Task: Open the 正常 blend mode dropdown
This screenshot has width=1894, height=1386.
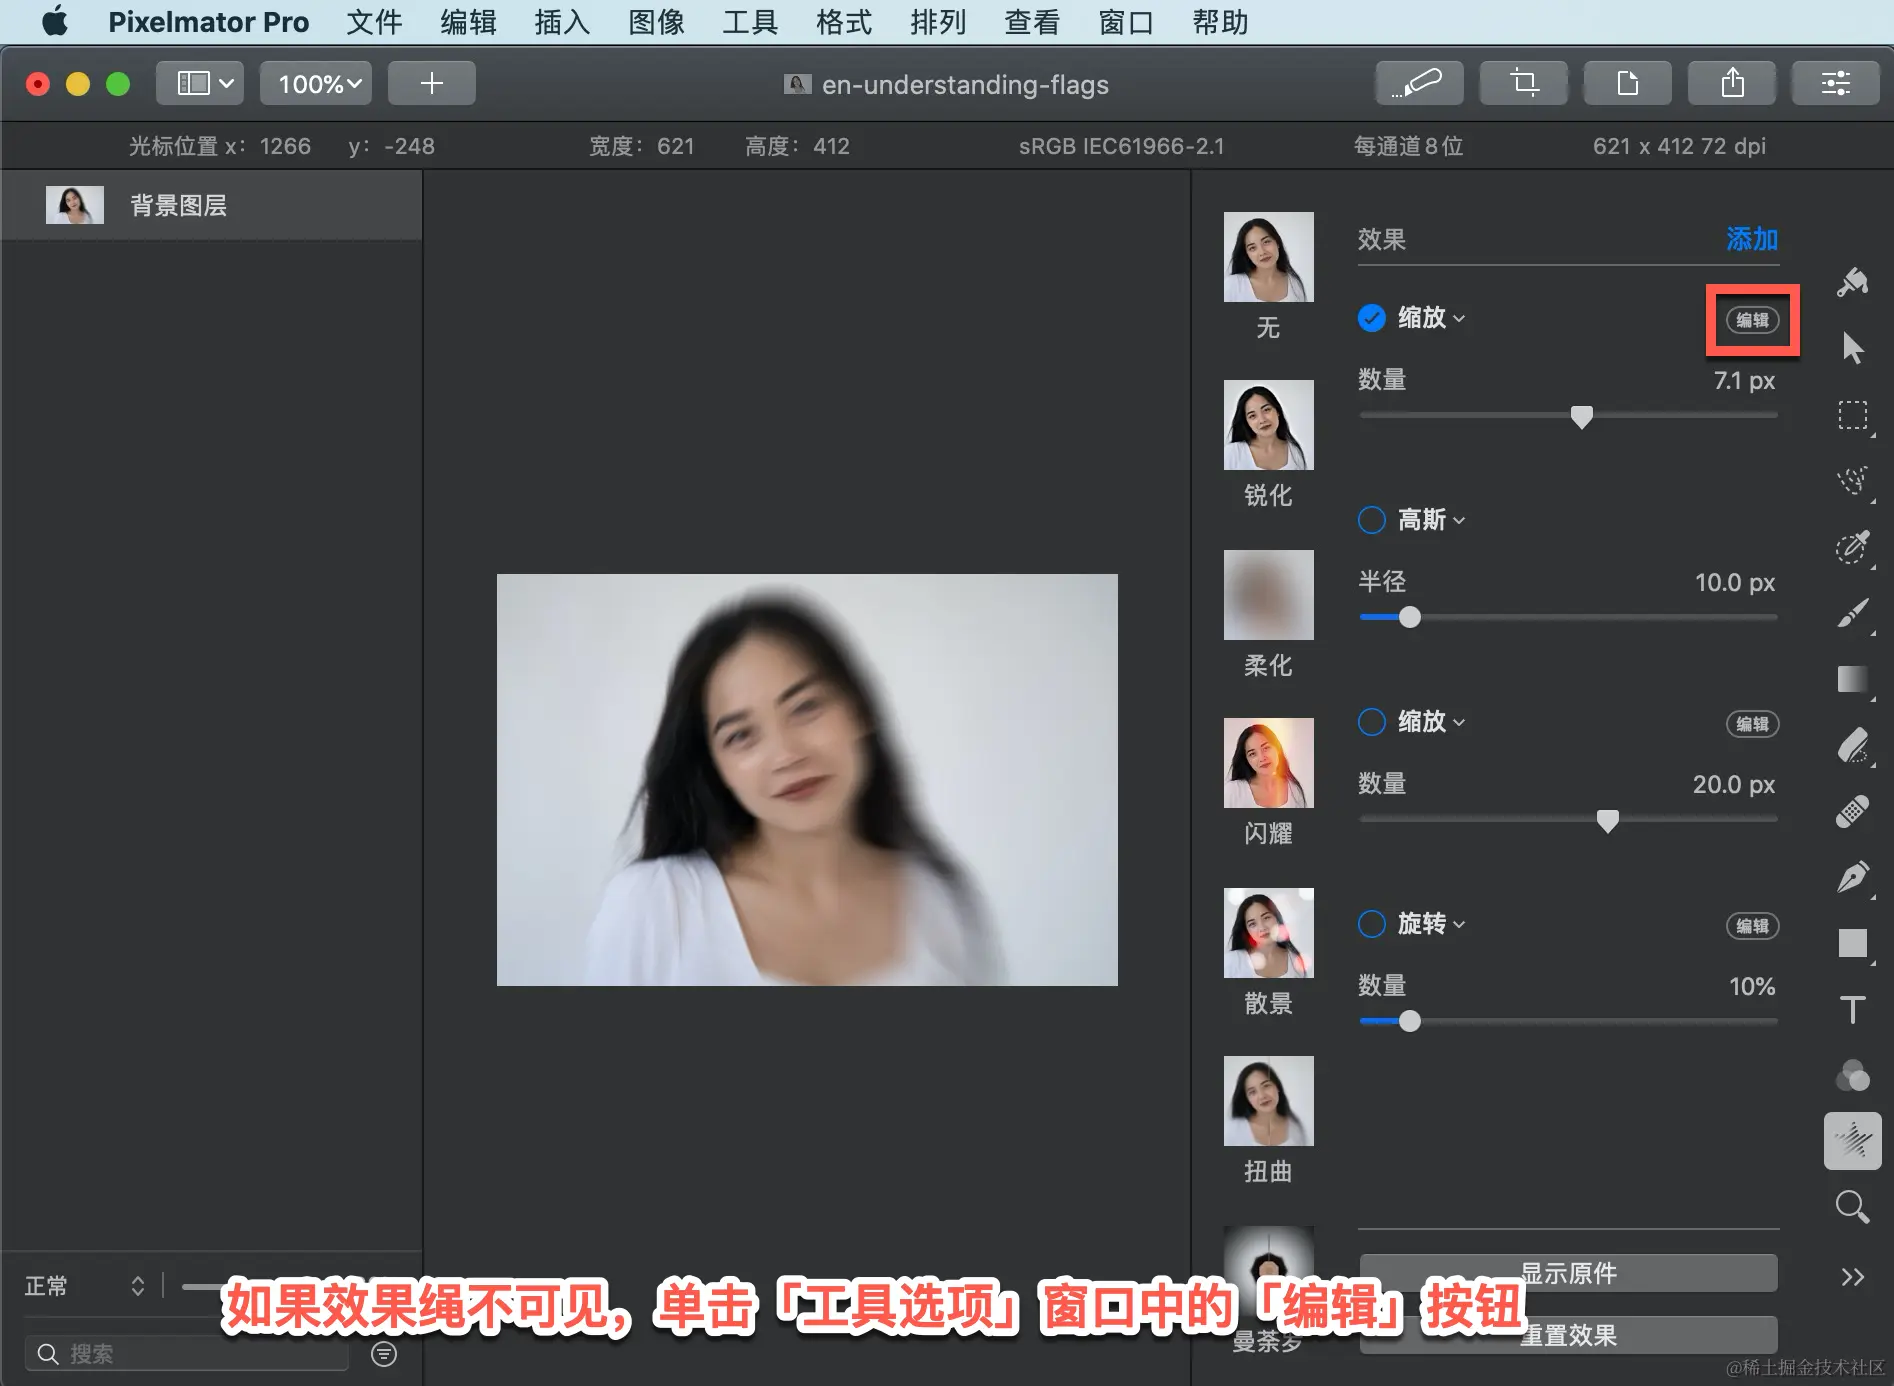Action: 84,1286
